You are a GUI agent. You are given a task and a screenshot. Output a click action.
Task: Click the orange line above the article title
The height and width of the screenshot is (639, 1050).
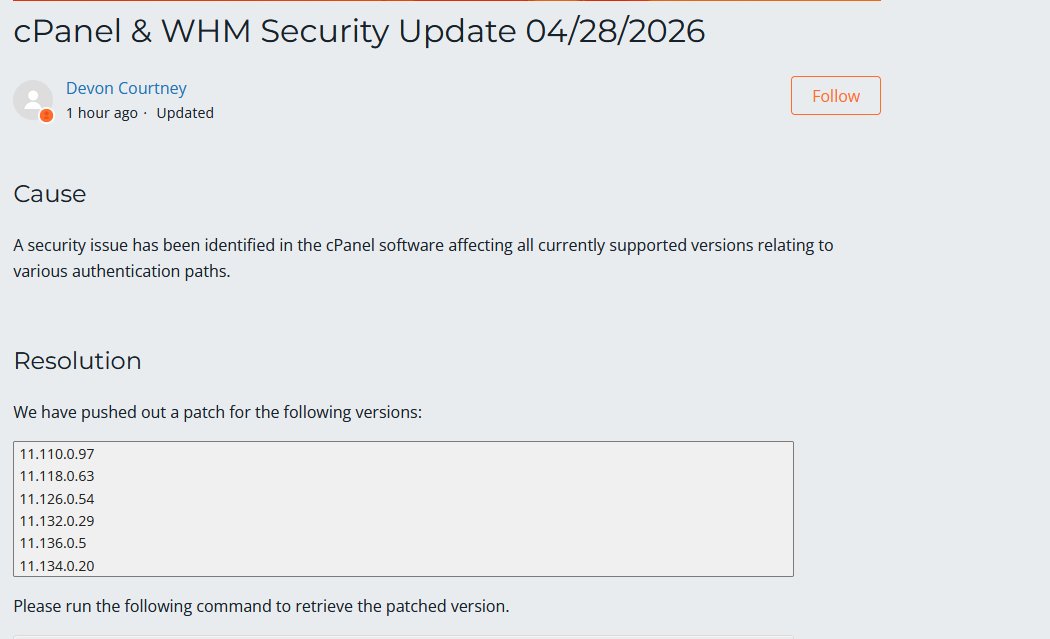coord(447,1)
